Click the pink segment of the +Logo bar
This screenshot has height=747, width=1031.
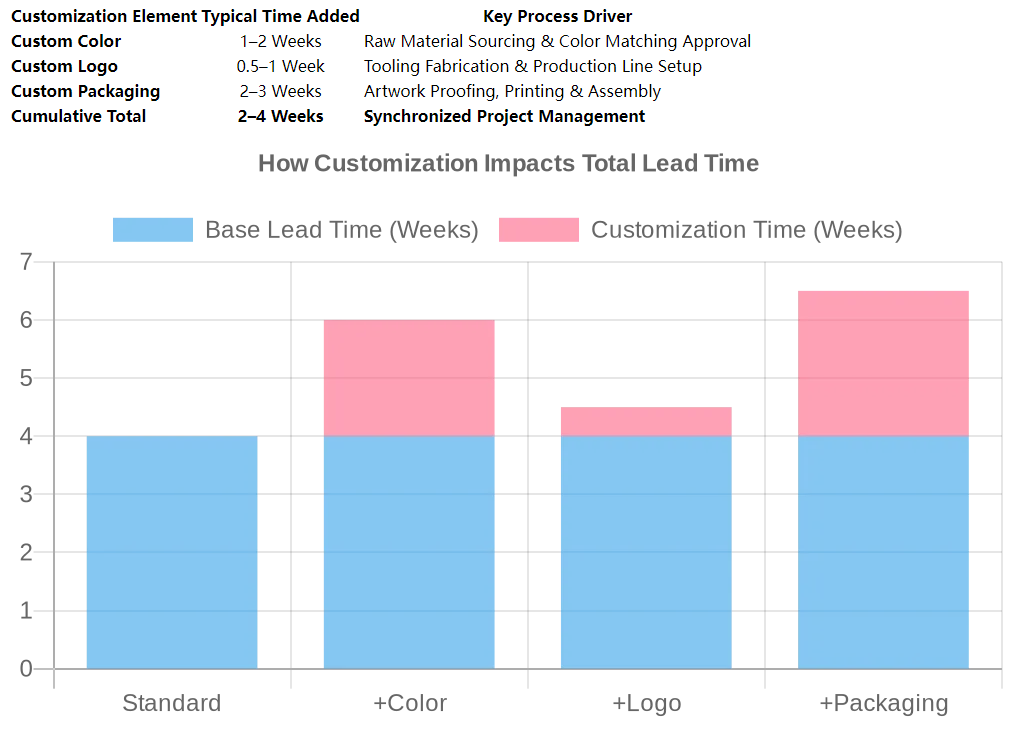[646, 422]
